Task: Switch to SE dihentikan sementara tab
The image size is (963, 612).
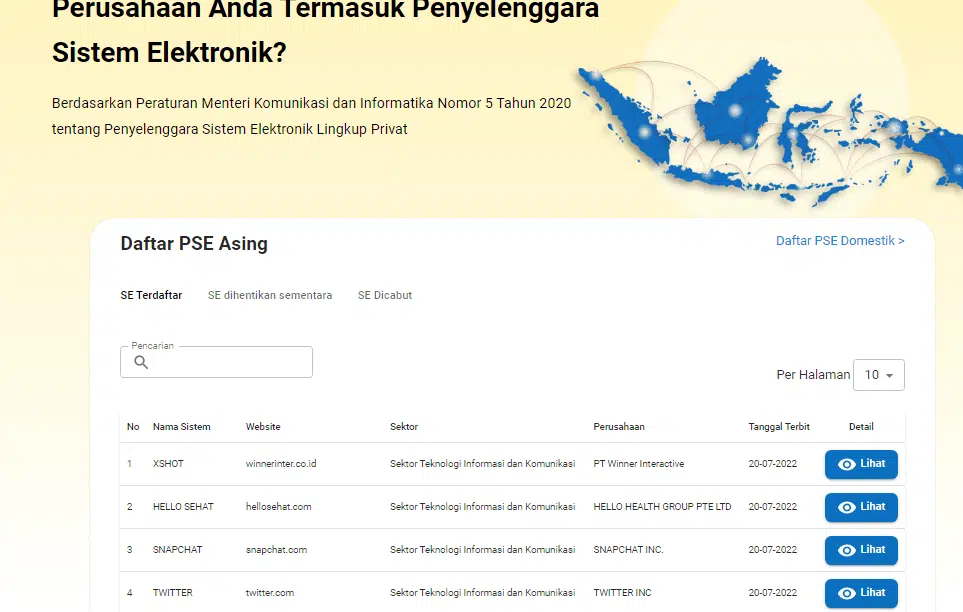Action: pos(270,295)
